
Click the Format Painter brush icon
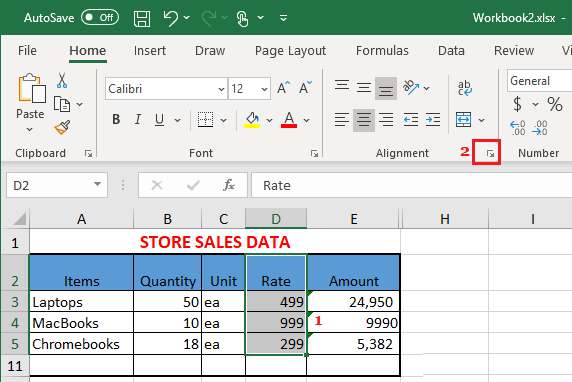(62, 127)
